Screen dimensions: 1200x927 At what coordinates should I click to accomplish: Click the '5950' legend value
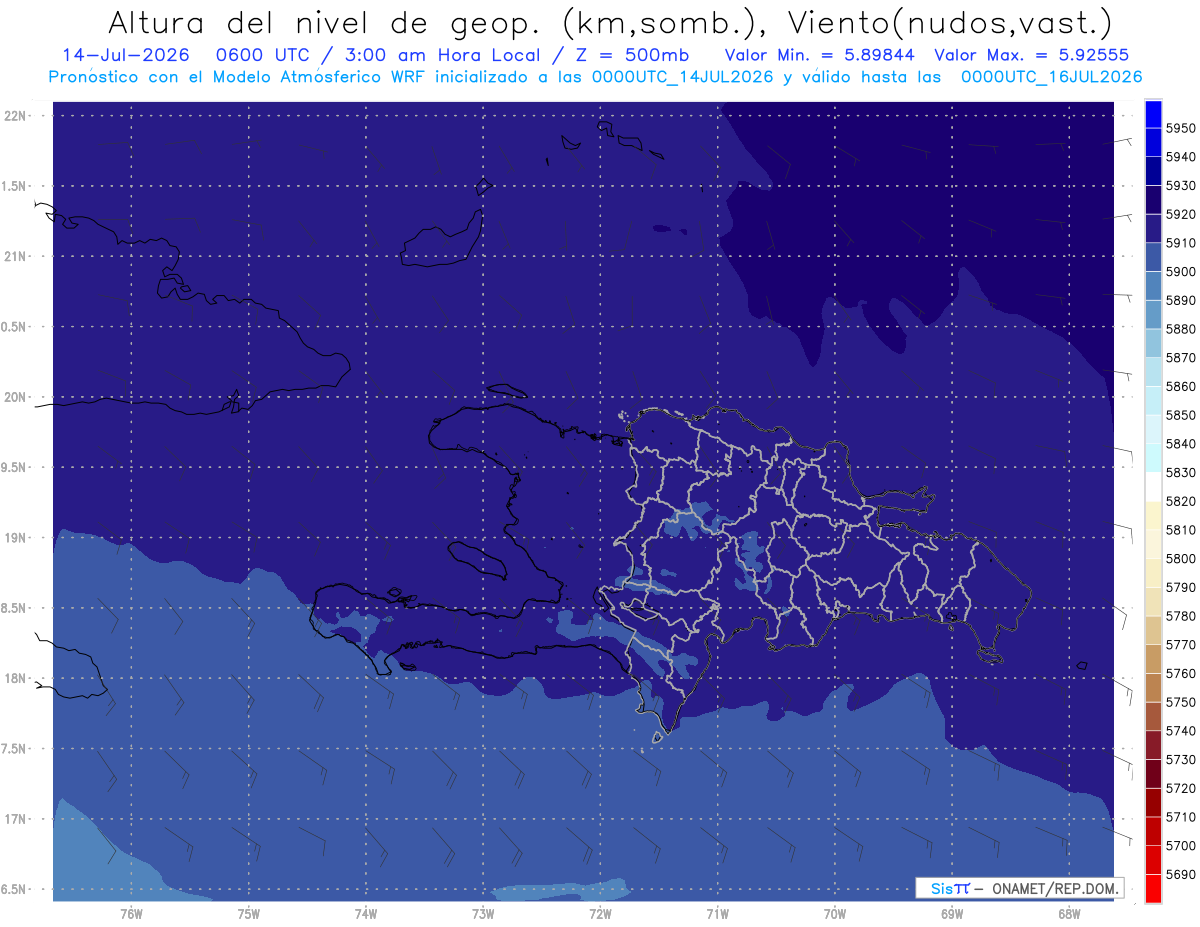pos(1181,128)
